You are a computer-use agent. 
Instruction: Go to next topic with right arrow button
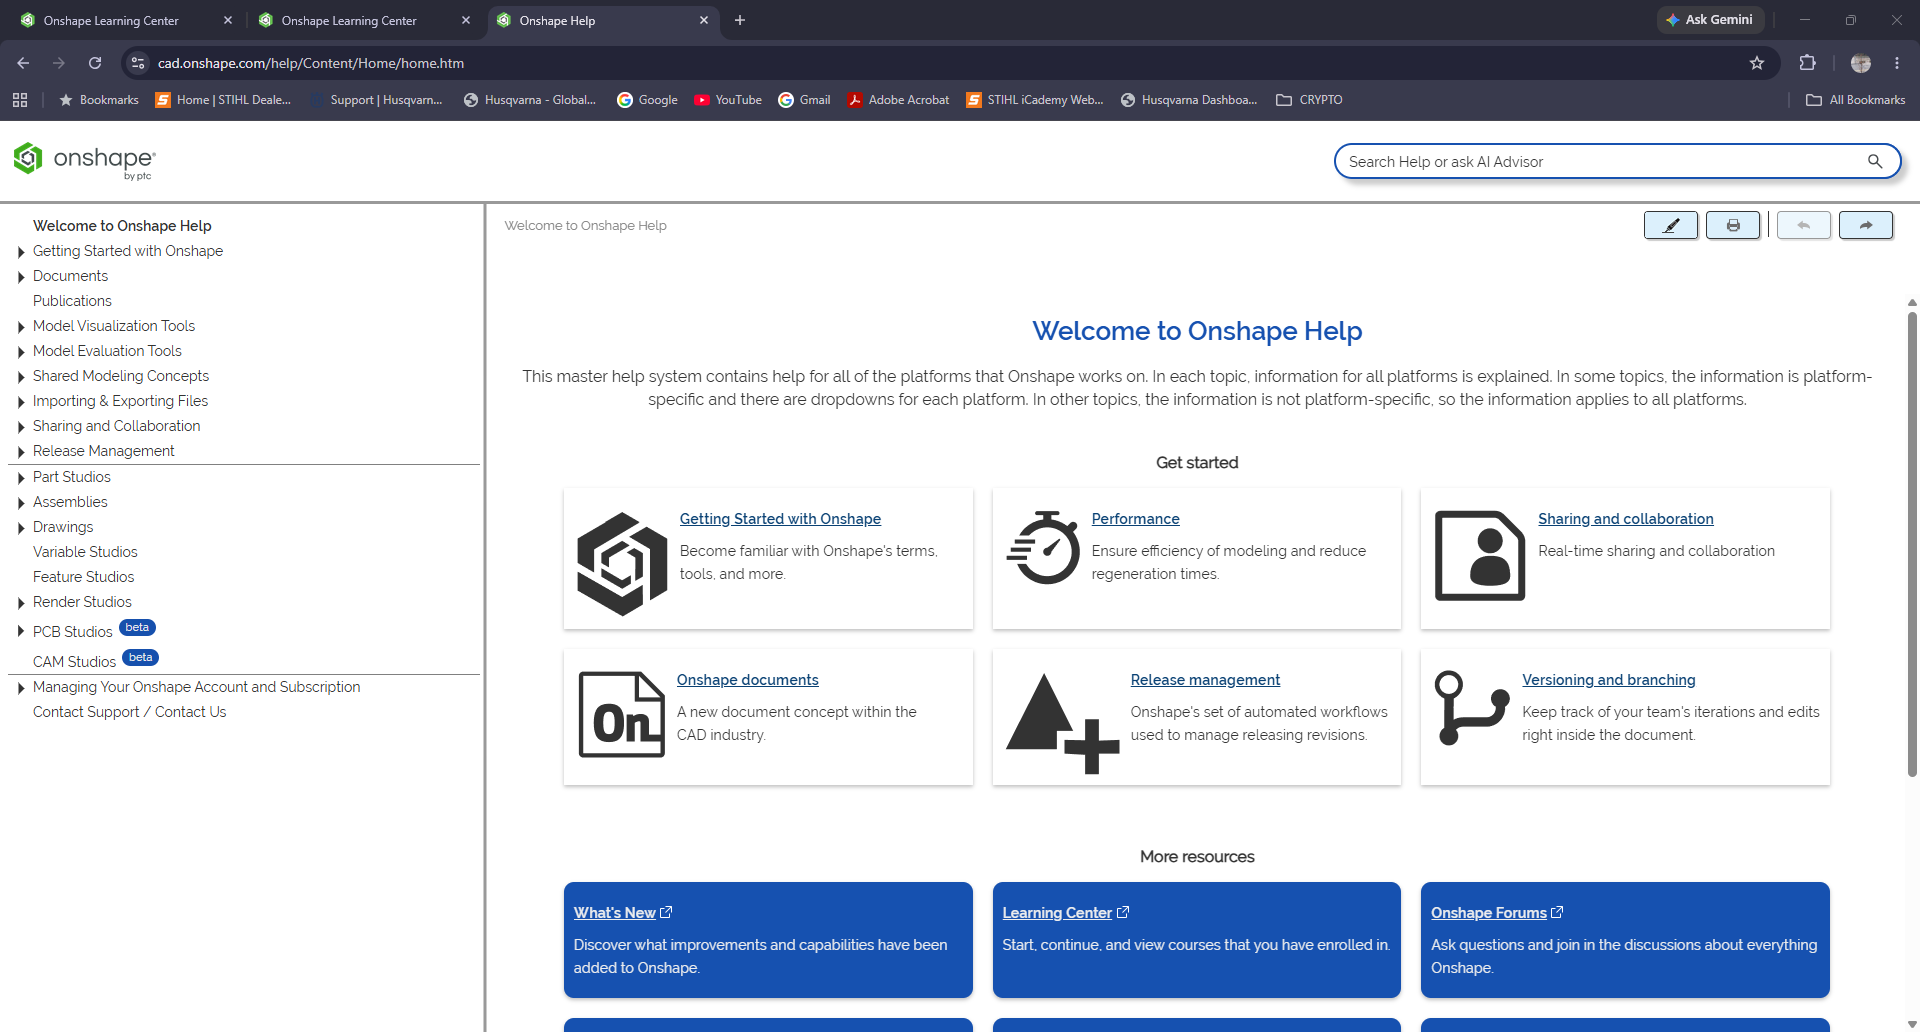[1866, 225]
